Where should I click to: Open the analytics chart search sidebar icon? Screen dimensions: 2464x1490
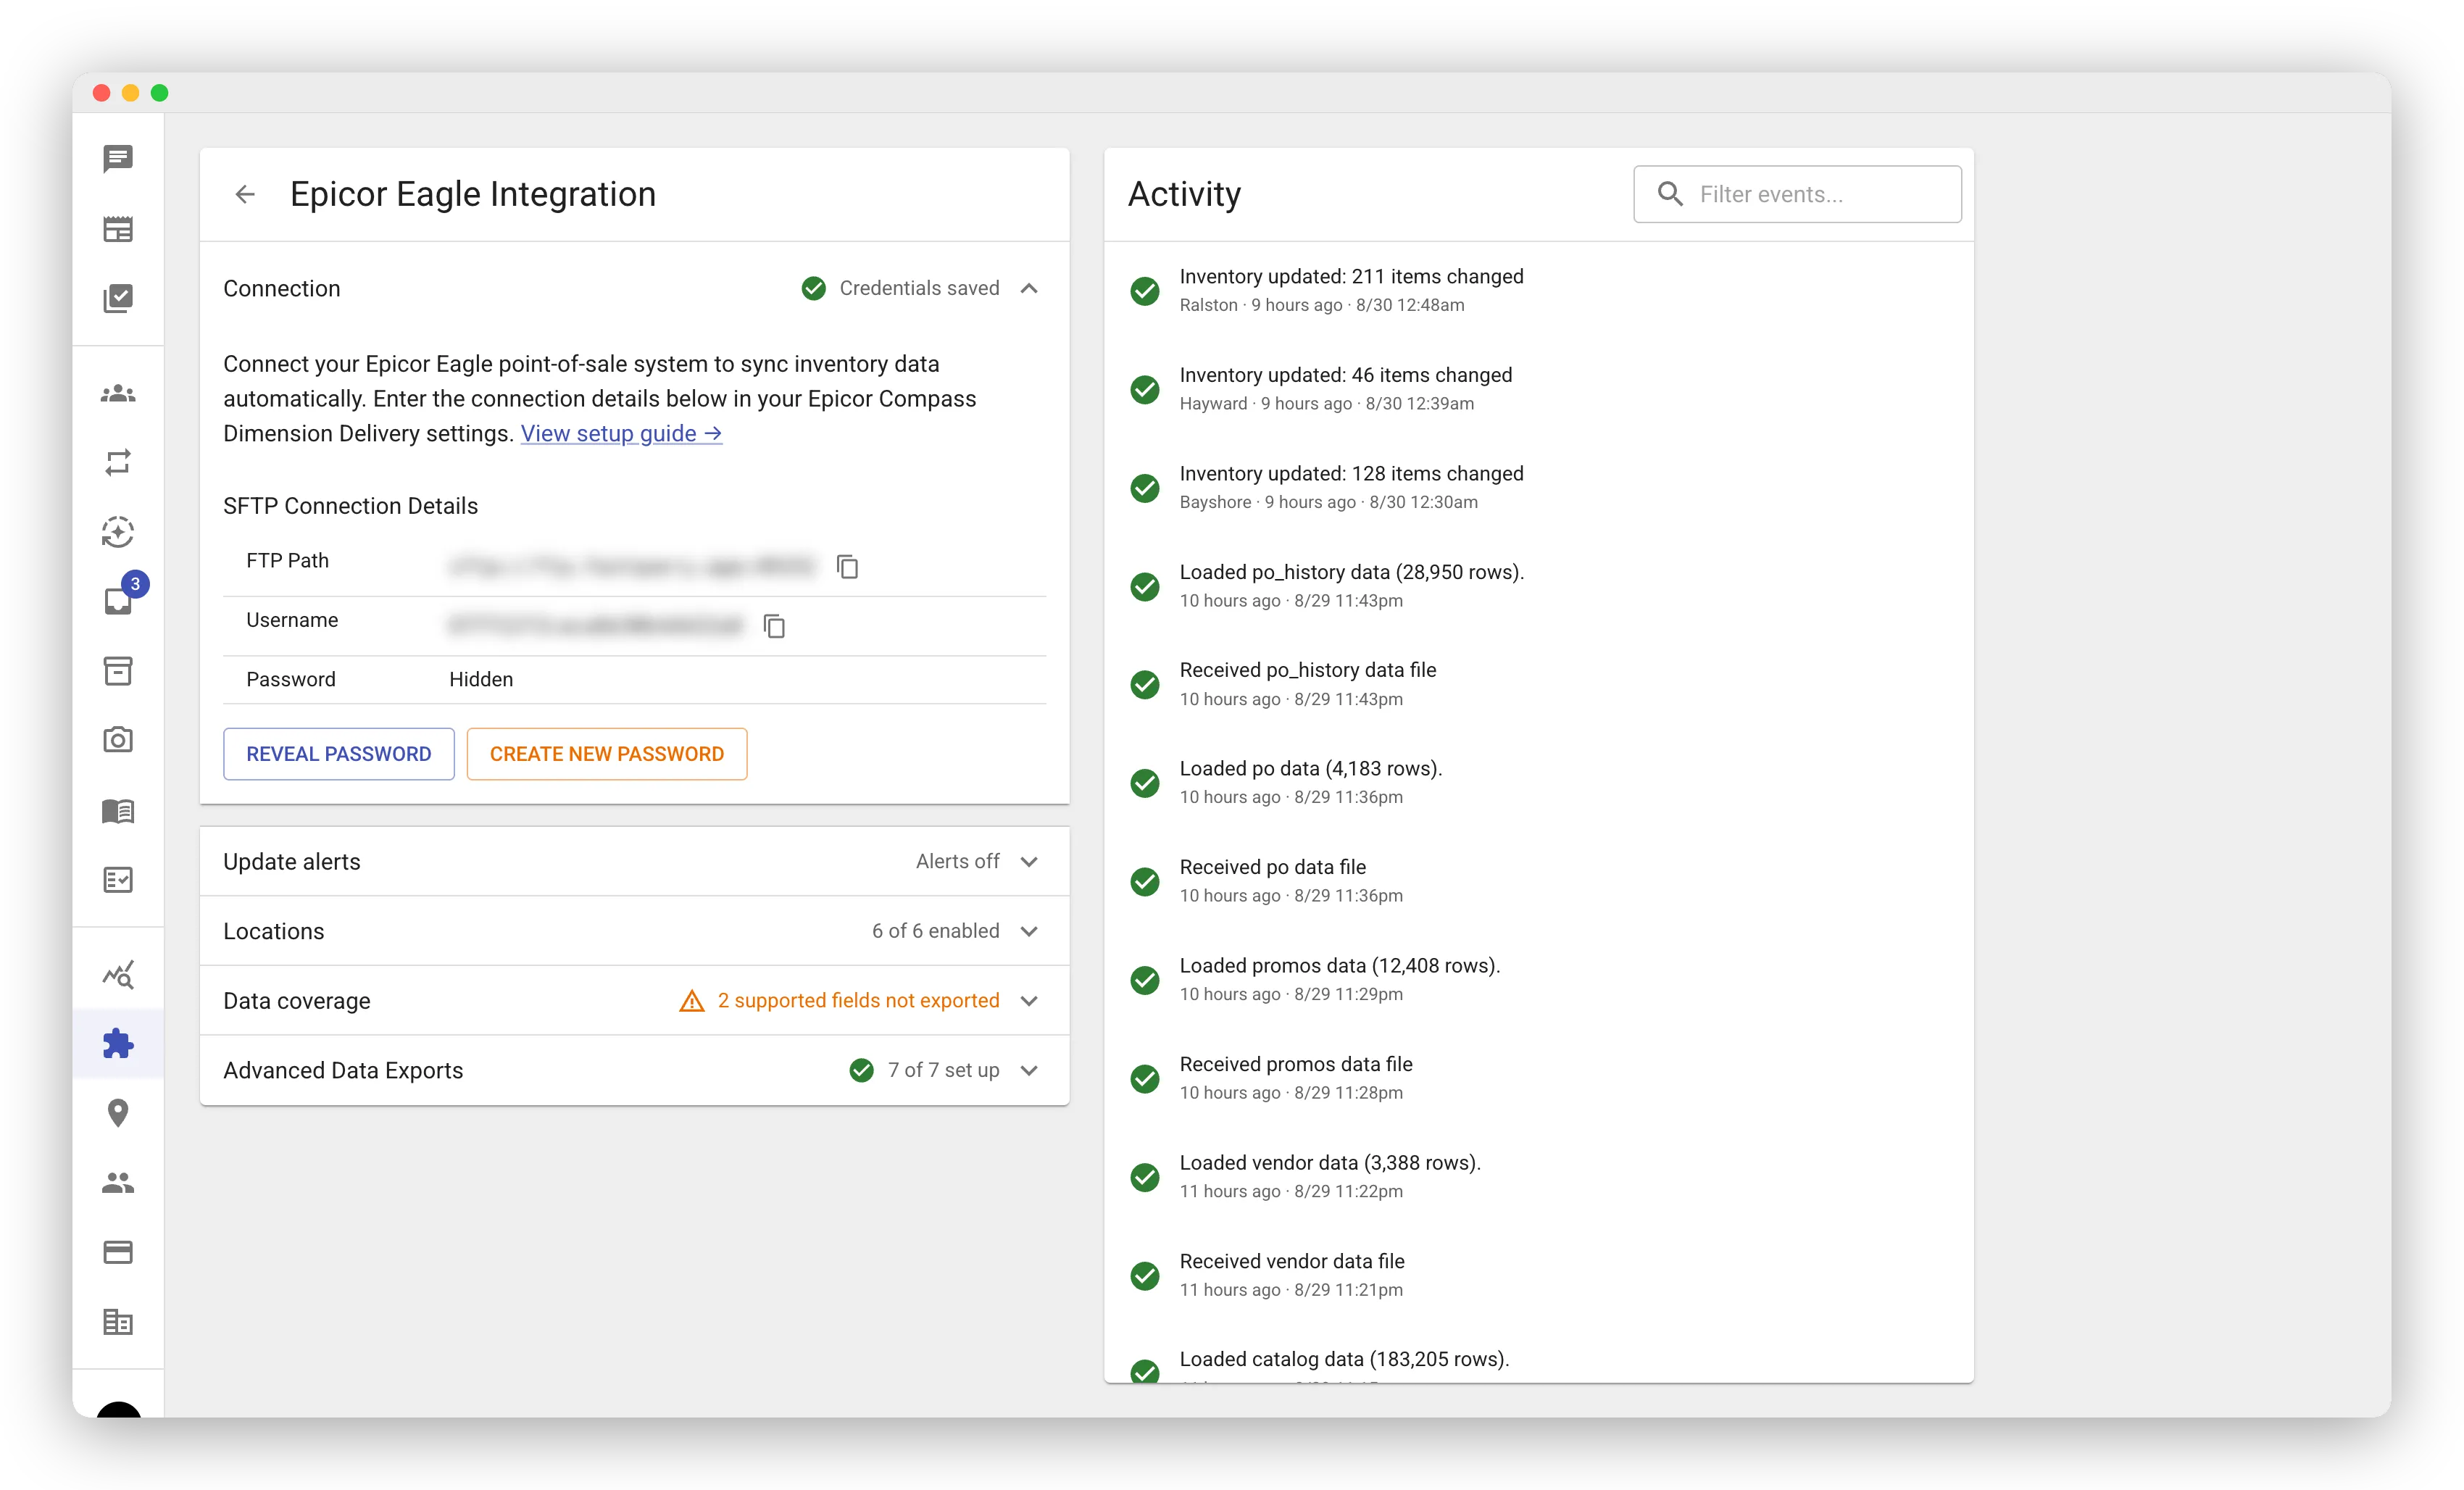[118, 975]
